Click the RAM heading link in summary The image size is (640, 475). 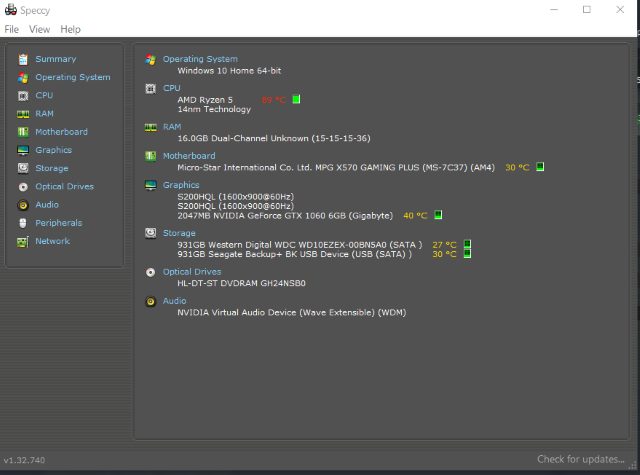[x=172, y=127]
